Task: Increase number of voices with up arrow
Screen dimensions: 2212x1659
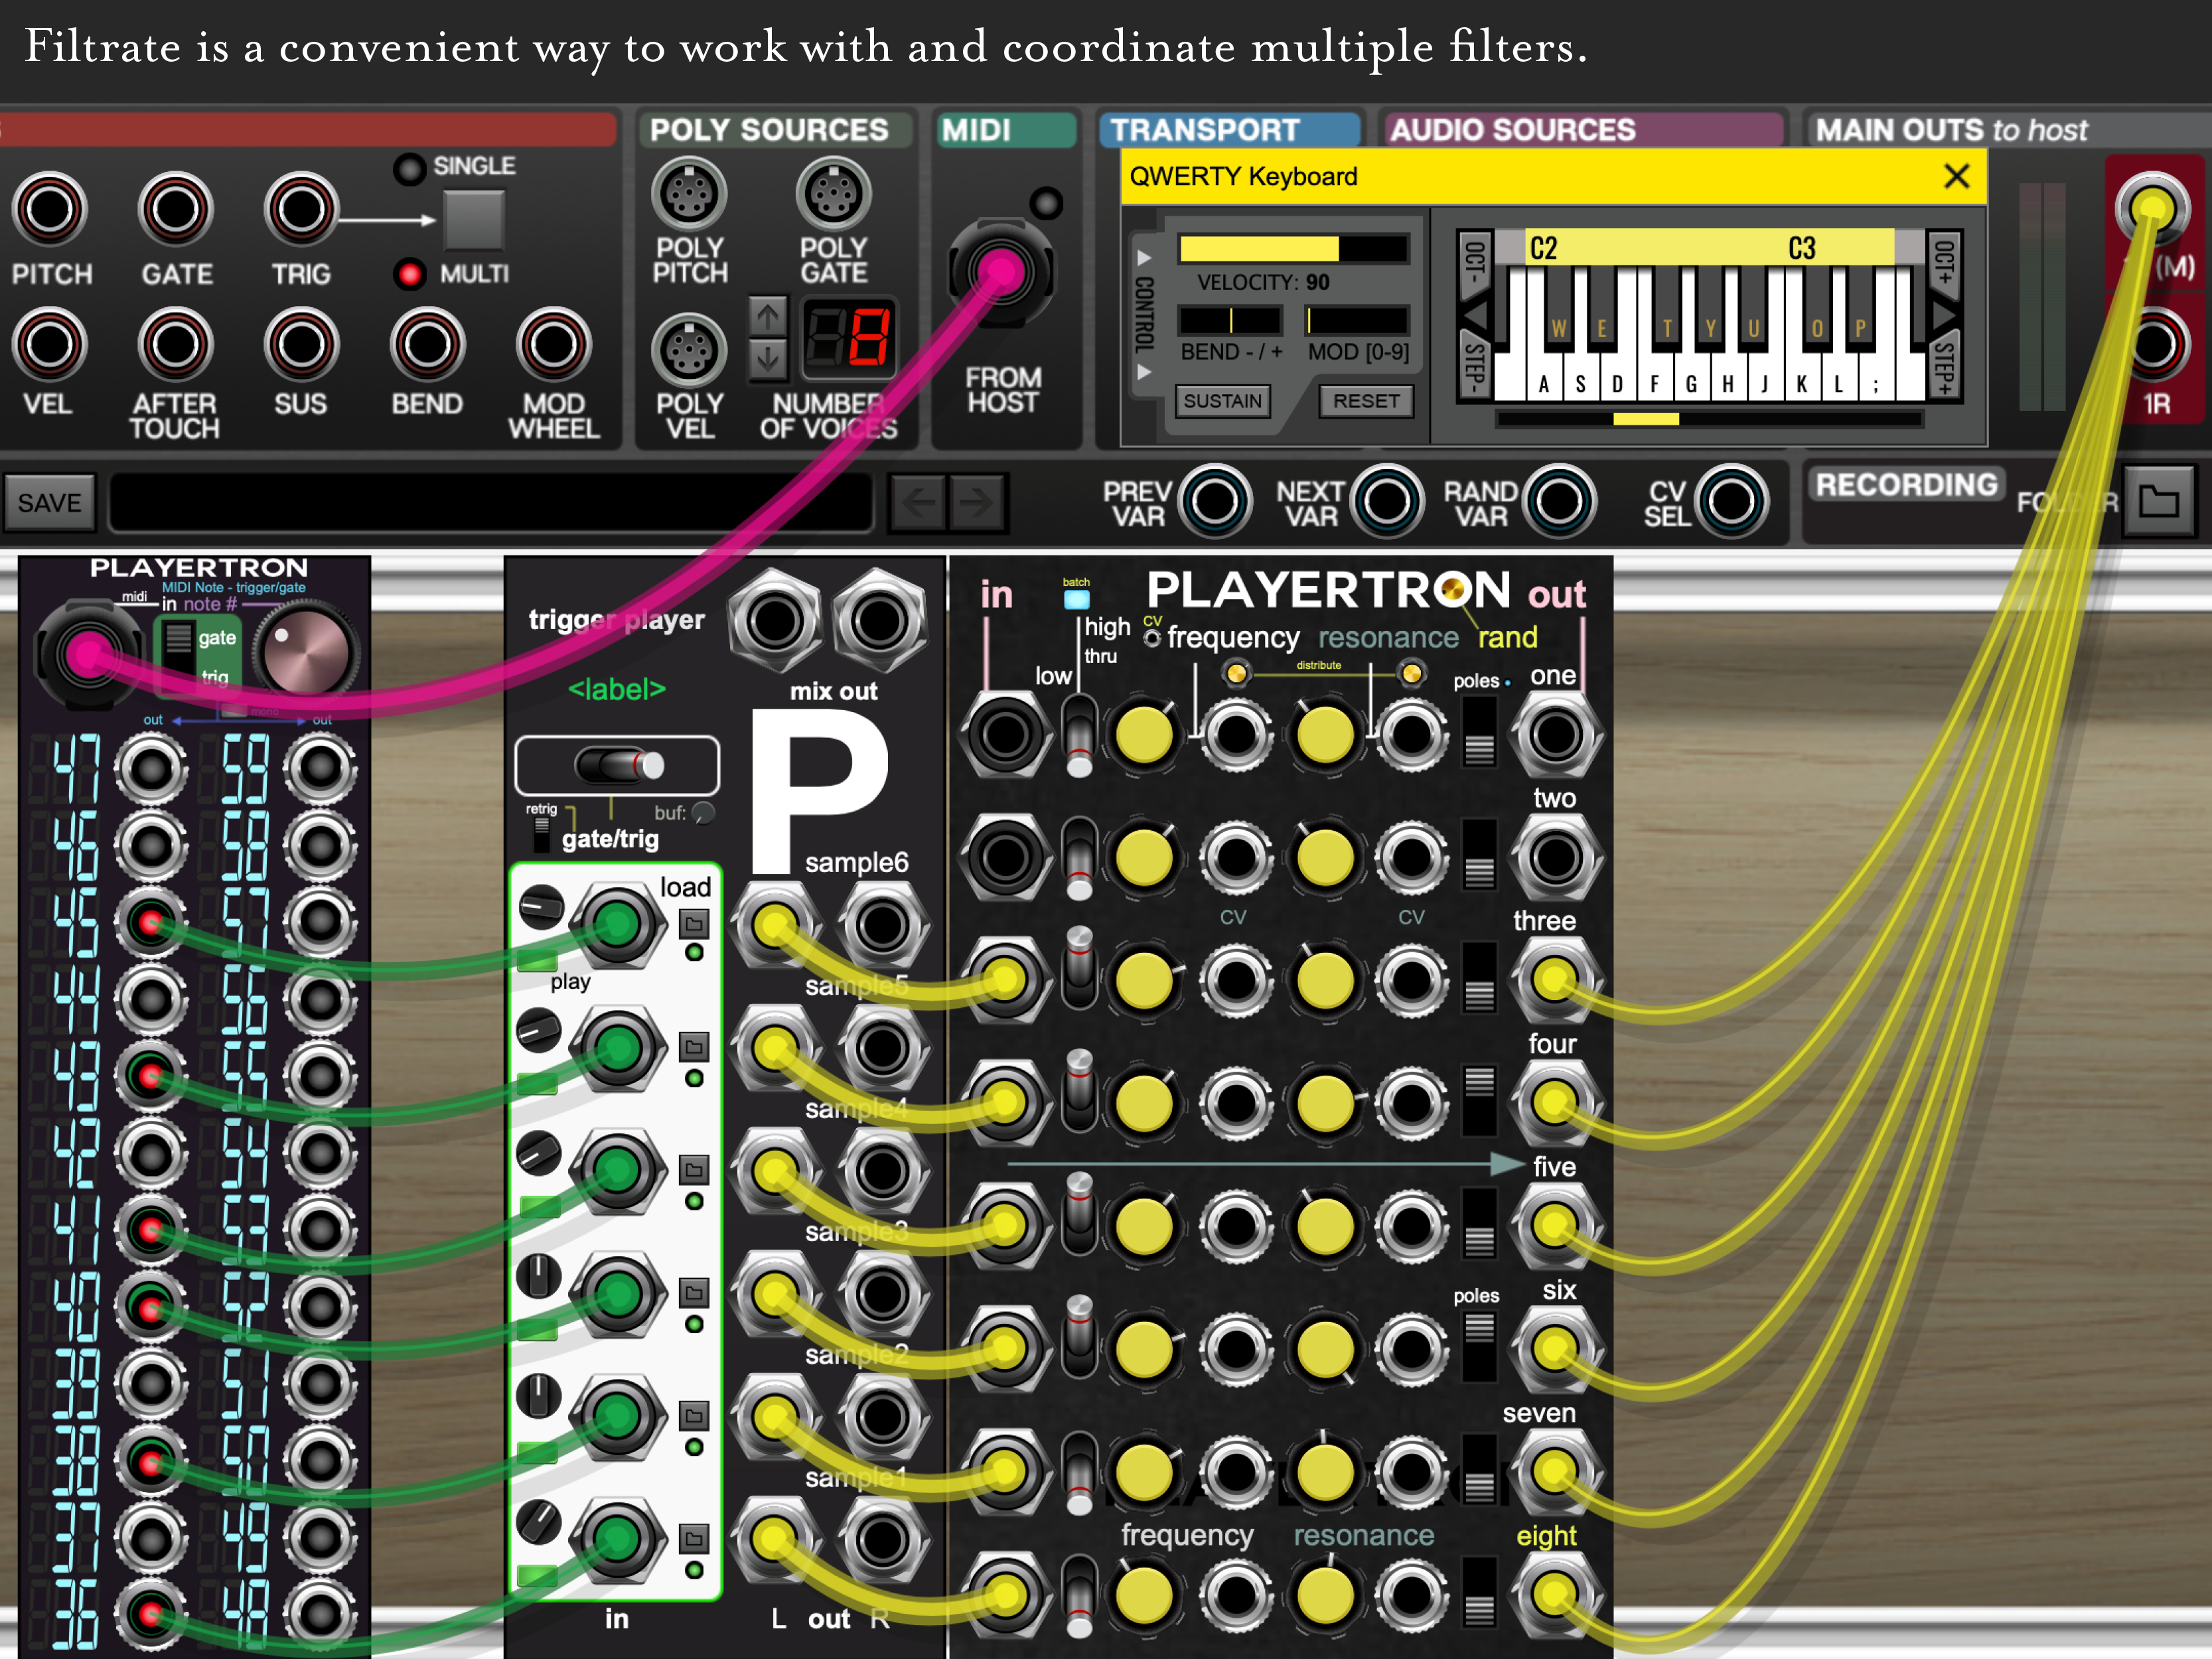Action: 767,317
